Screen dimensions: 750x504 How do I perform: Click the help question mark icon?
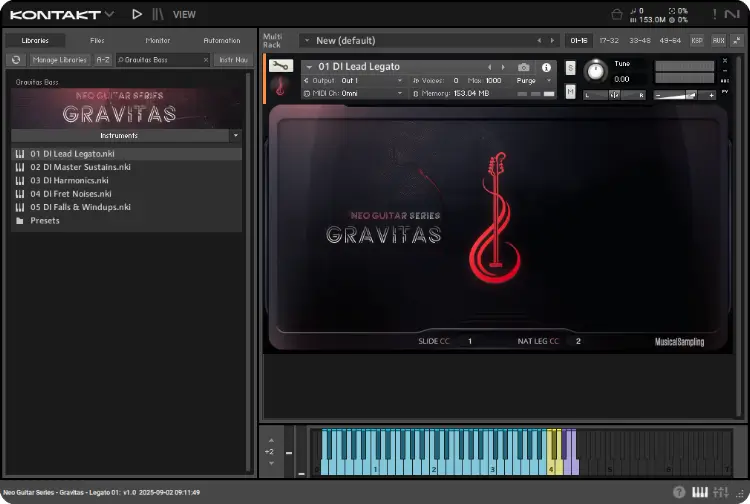pos(680,492)
